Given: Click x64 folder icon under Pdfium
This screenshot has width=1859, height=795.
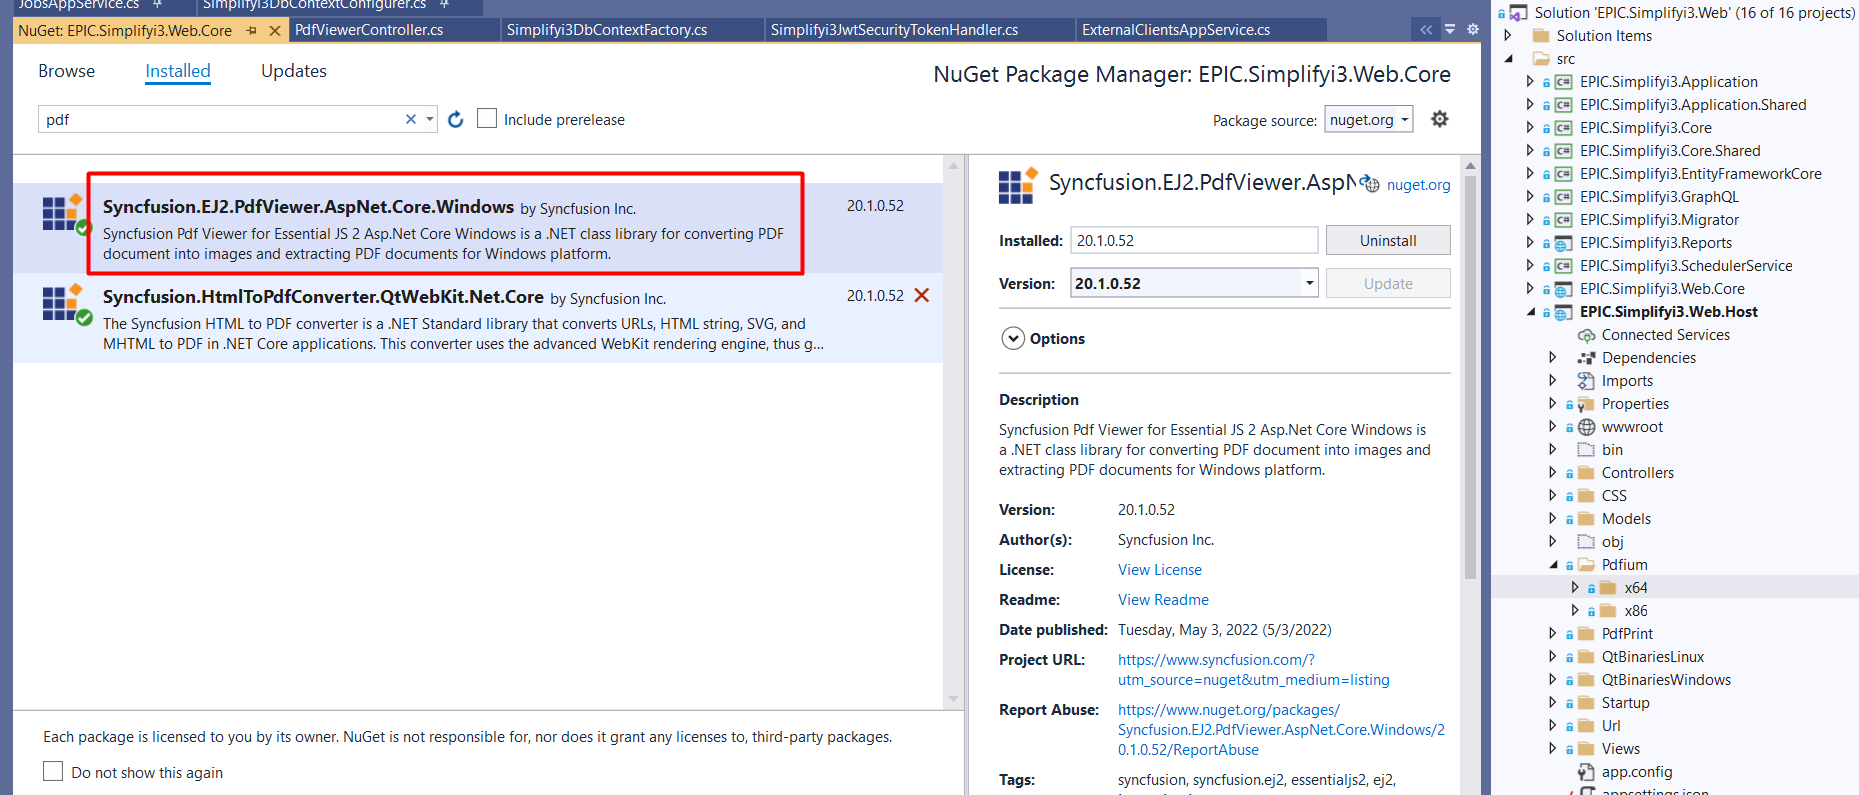Looking at the screenshot, I should click(x=1608, y=588).
